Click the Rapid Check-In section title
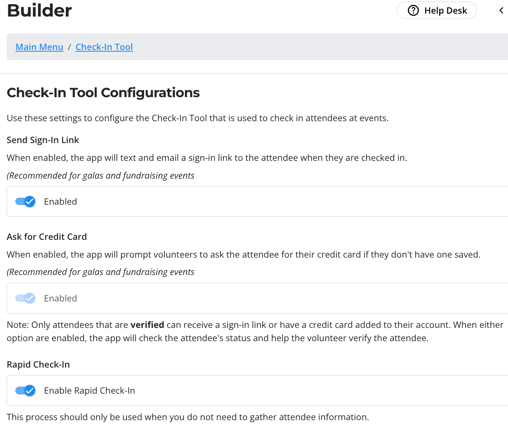This screenshot has height=435, width=508. tap(38, 365)
